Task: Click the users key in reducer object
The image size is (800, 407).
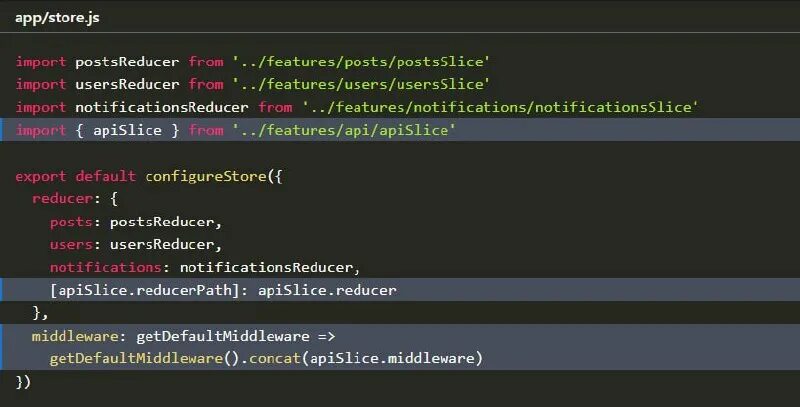Action: coord(71,244)
